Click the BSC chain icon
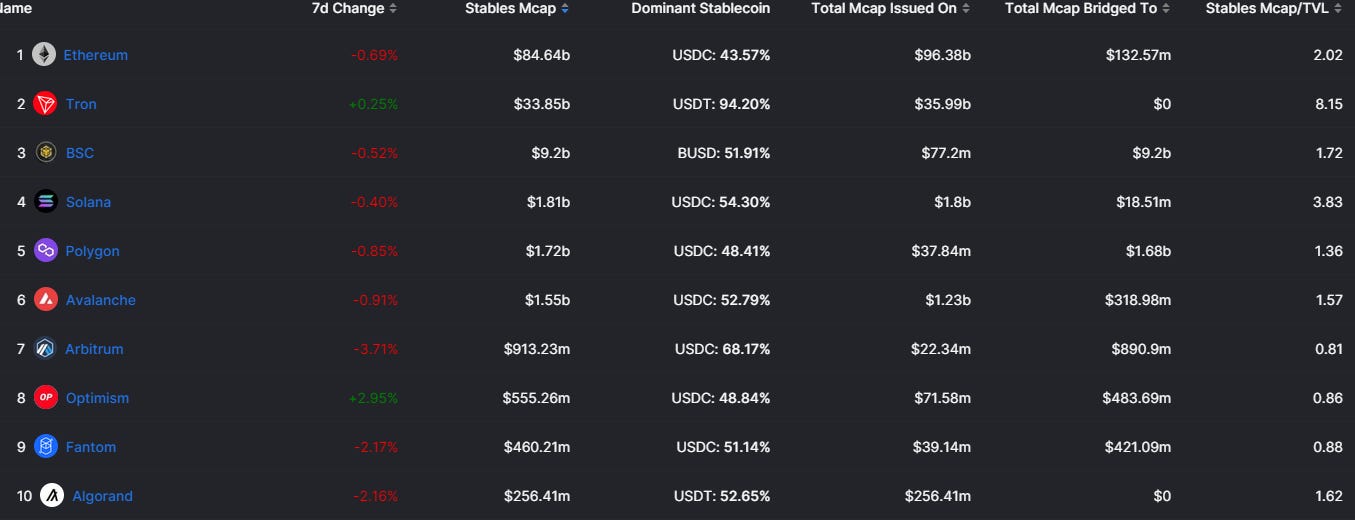 coord(46,153)
